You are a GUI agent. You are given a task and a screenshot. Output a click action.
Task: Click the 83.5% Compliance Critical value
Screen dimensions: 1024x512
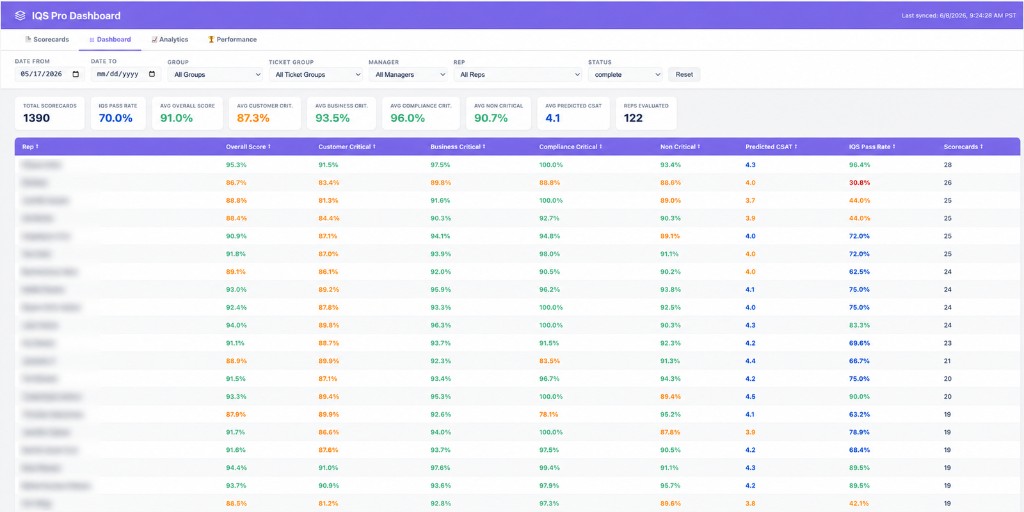(x=549, y=360)
